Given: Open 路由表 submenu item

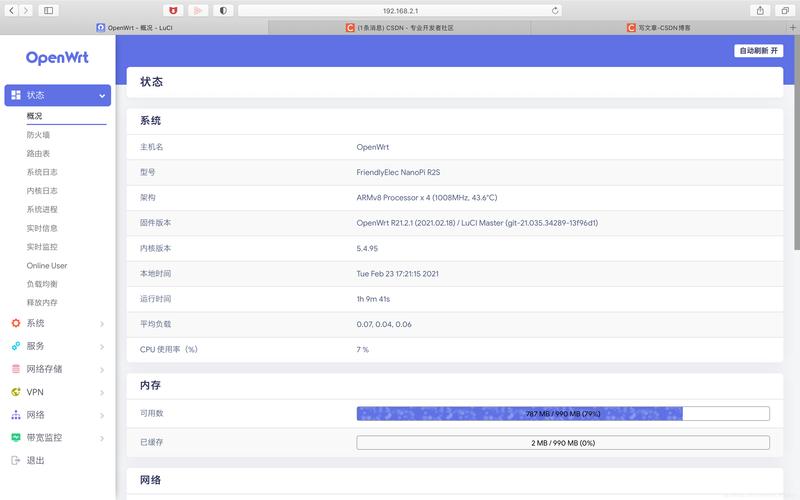Looking at the screenshot, I should 38,153.
